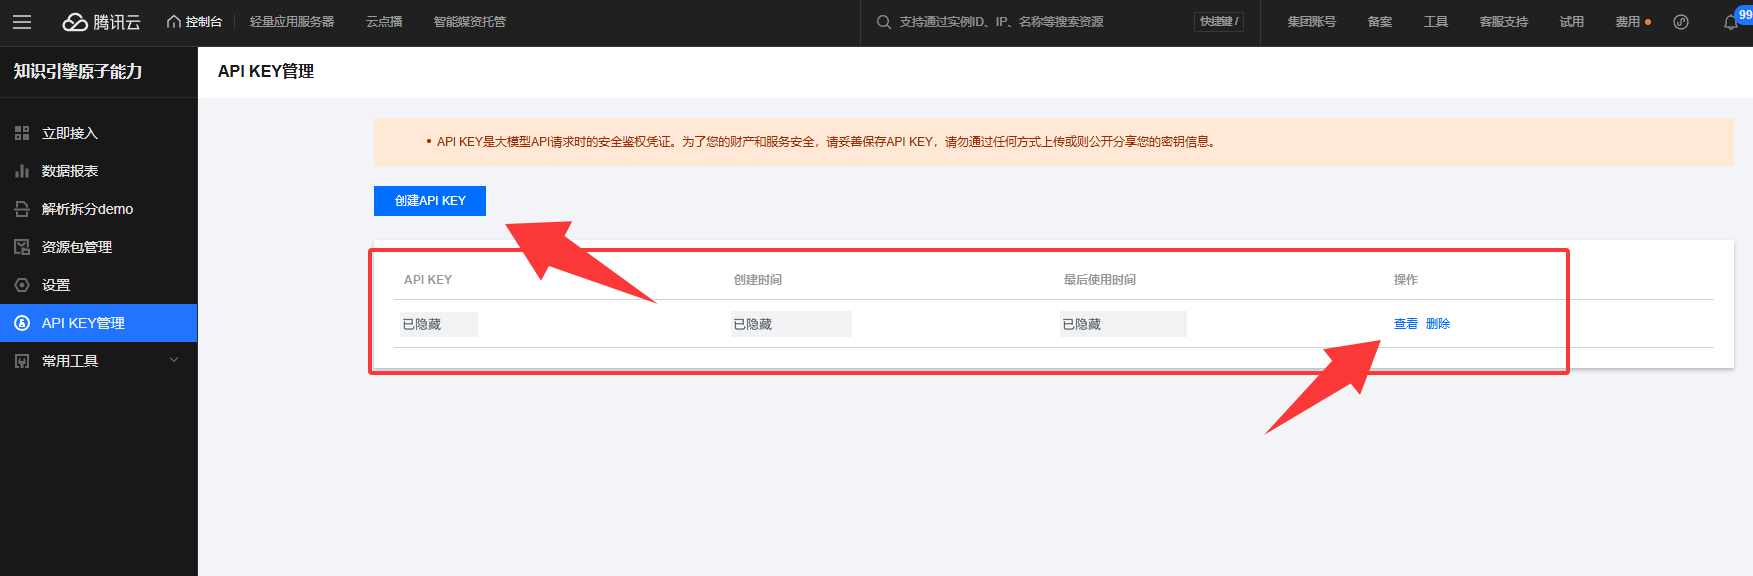
Task: Click 删除 link in the key row
Action: tap(1438, 324)
